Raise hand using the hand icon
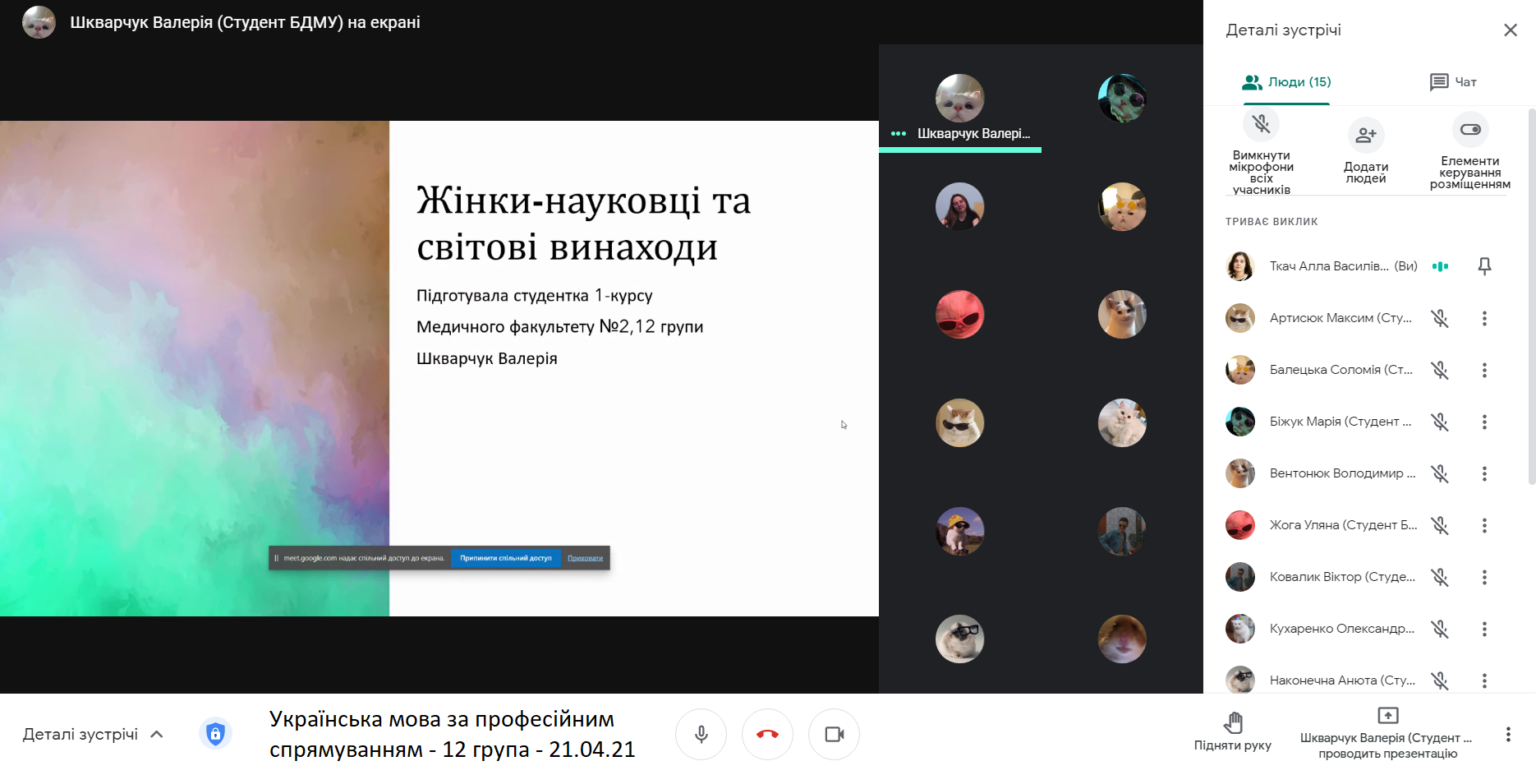This screenshot has height=775, width=1536. 1232,722
